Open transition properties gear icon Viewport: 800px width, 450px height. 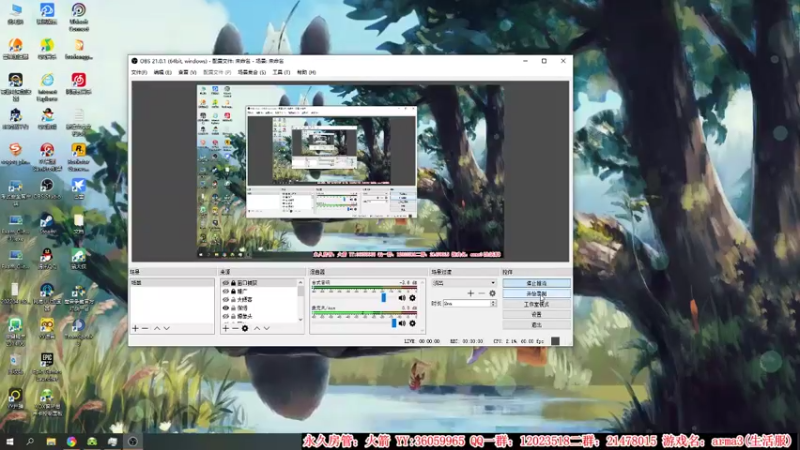point(492,293)
